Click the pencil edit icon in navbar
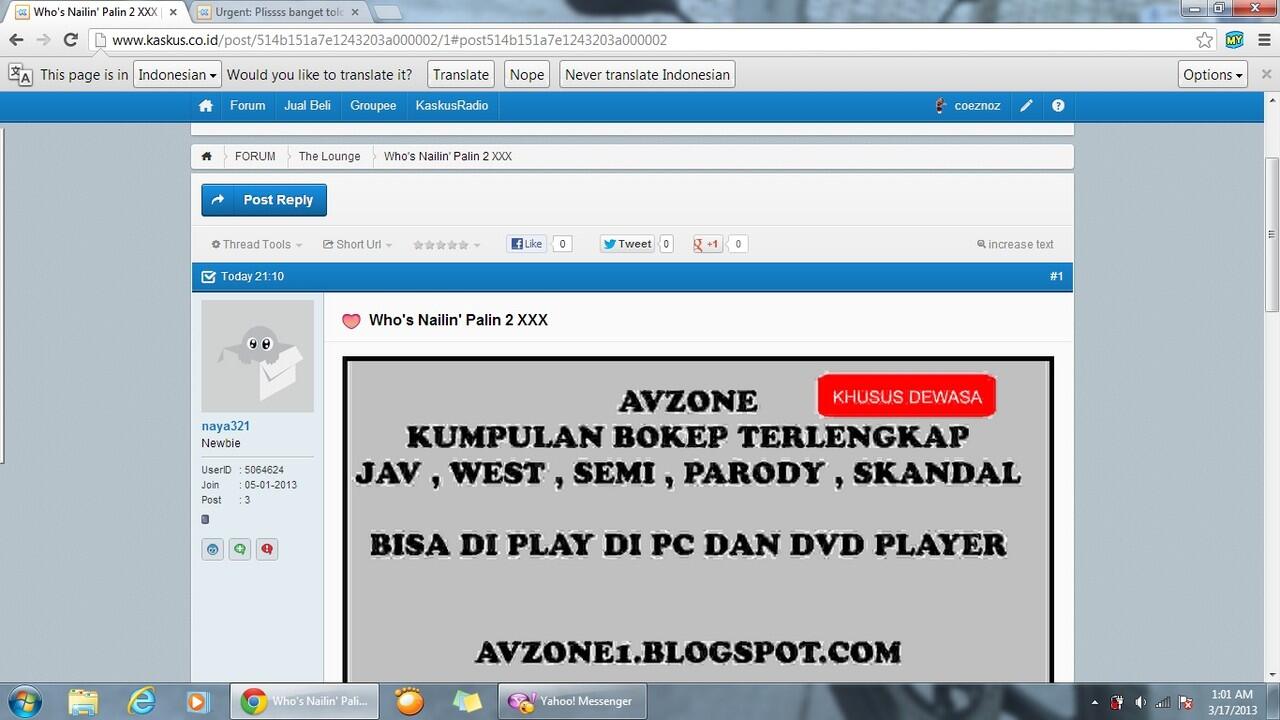Screen dimensions: 1280x720 click(1026, 106)
